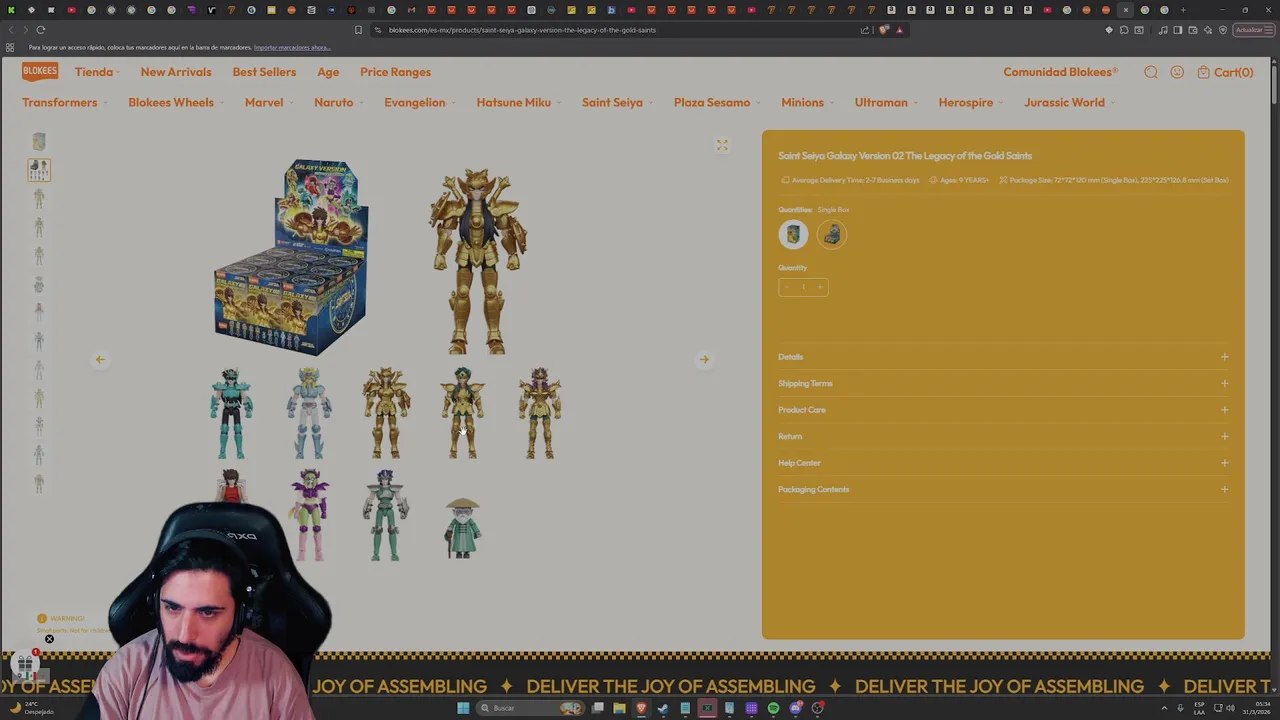Open the Plaza Sesamo category
This screenshot has width=1280, height=720.
coord(716,102)
